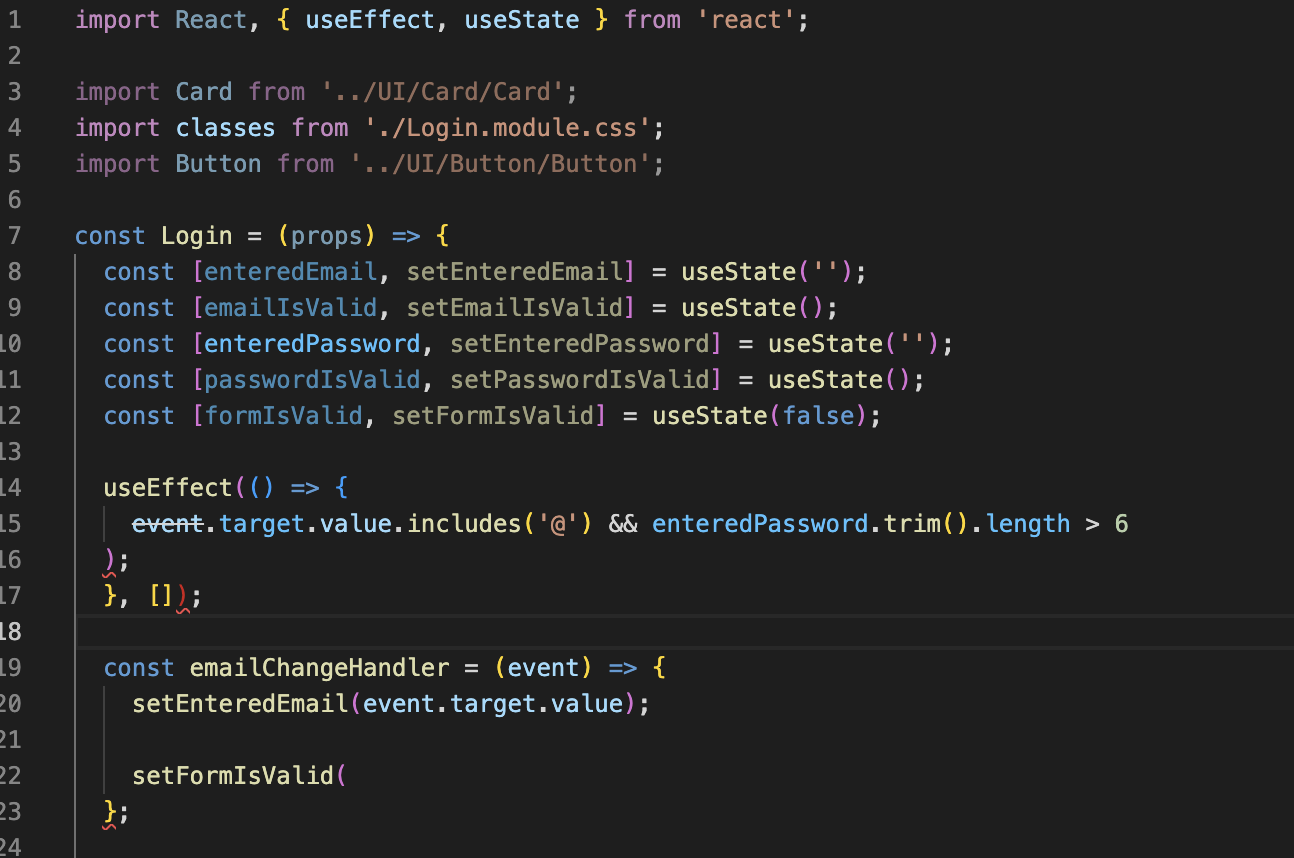
Task: Select the setEmailIsValid setter name
Action: (514, 308)
